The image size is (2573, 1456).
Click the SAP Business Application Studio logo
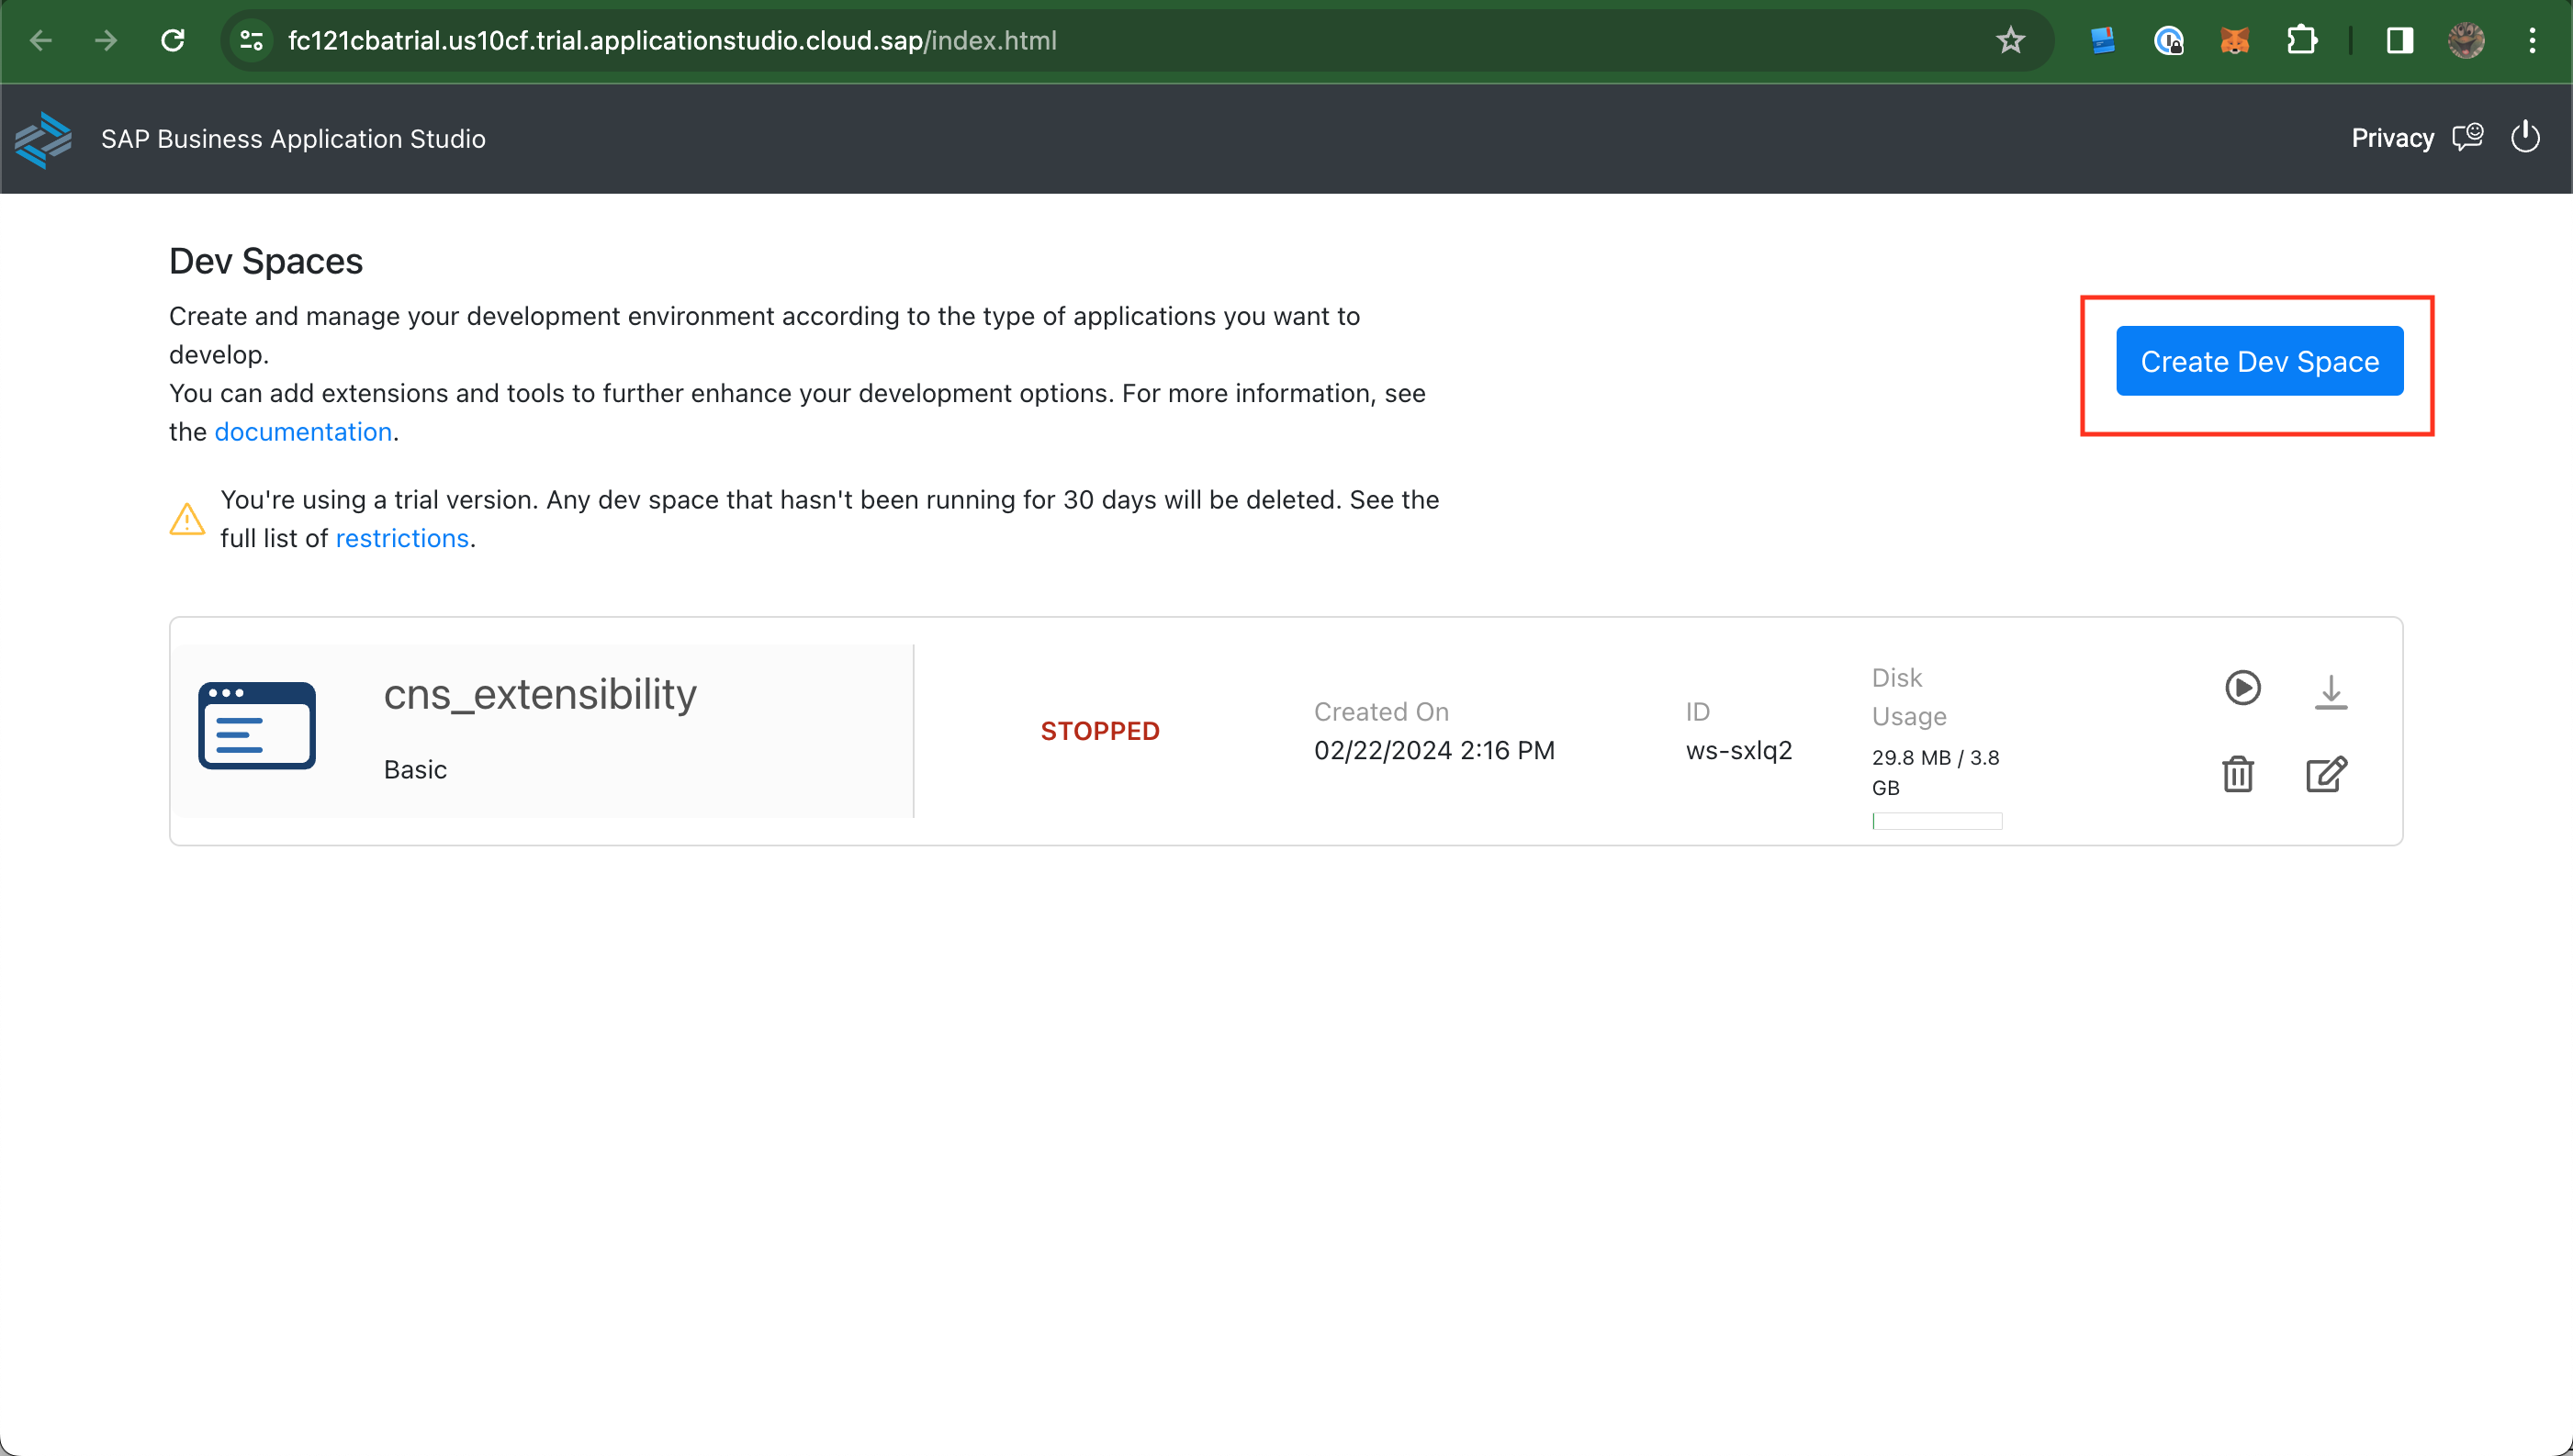pyautogui.click(x=43, y=139)
